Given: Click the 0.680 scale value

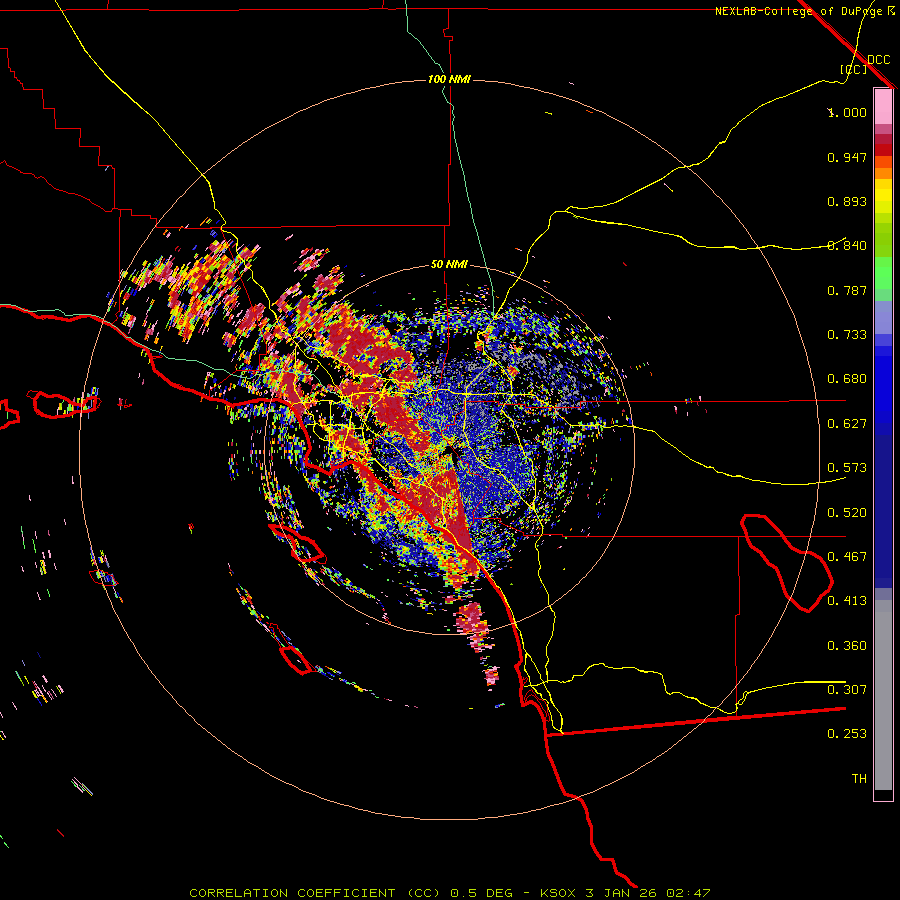Looking at the screenshot, I should coord(847,379).
